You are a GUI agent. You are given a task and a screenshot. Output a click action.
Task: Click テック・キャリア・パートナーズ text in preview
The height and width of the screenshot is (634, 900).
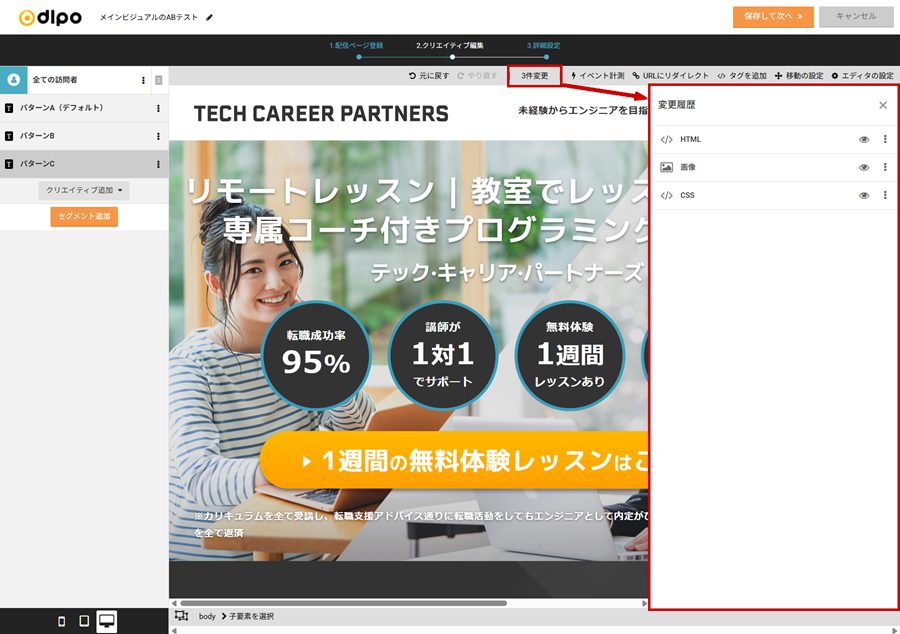507,273
